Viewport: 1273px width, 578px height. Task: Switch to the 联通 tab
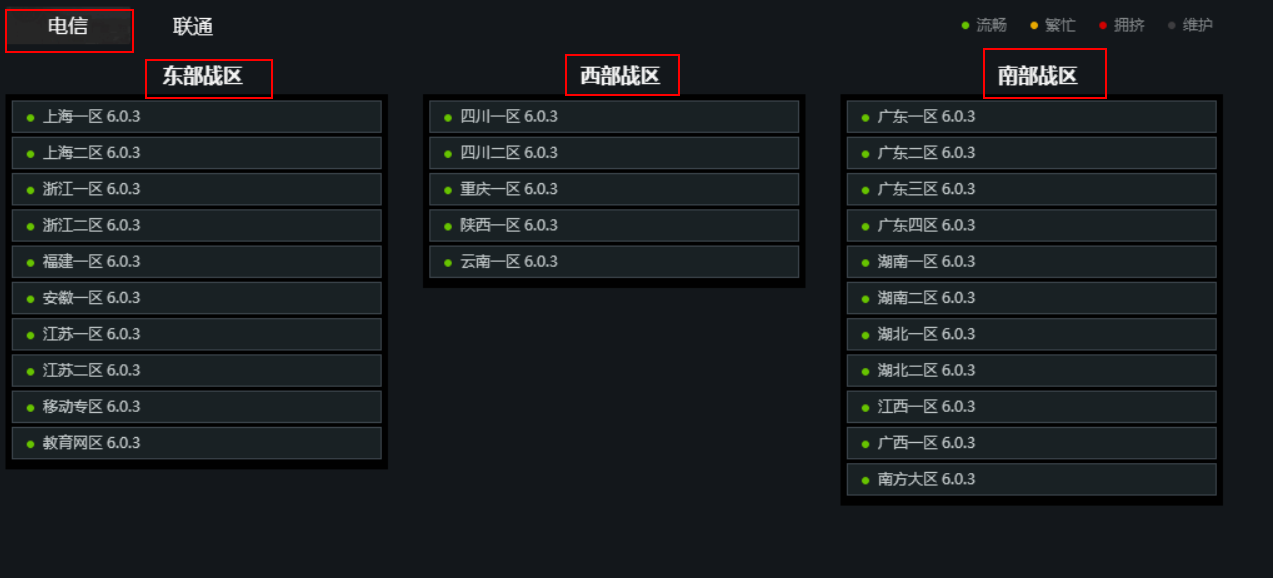coord(193,27)
